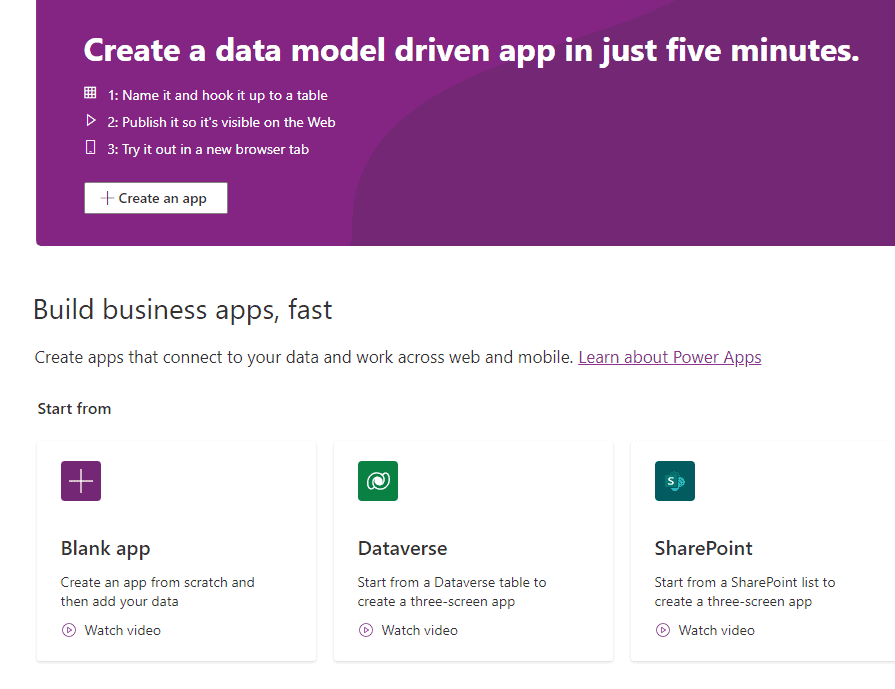Click the '1: Name it and hook it up' text
This screenshot has height=689, width=895.
click(217, 95)
